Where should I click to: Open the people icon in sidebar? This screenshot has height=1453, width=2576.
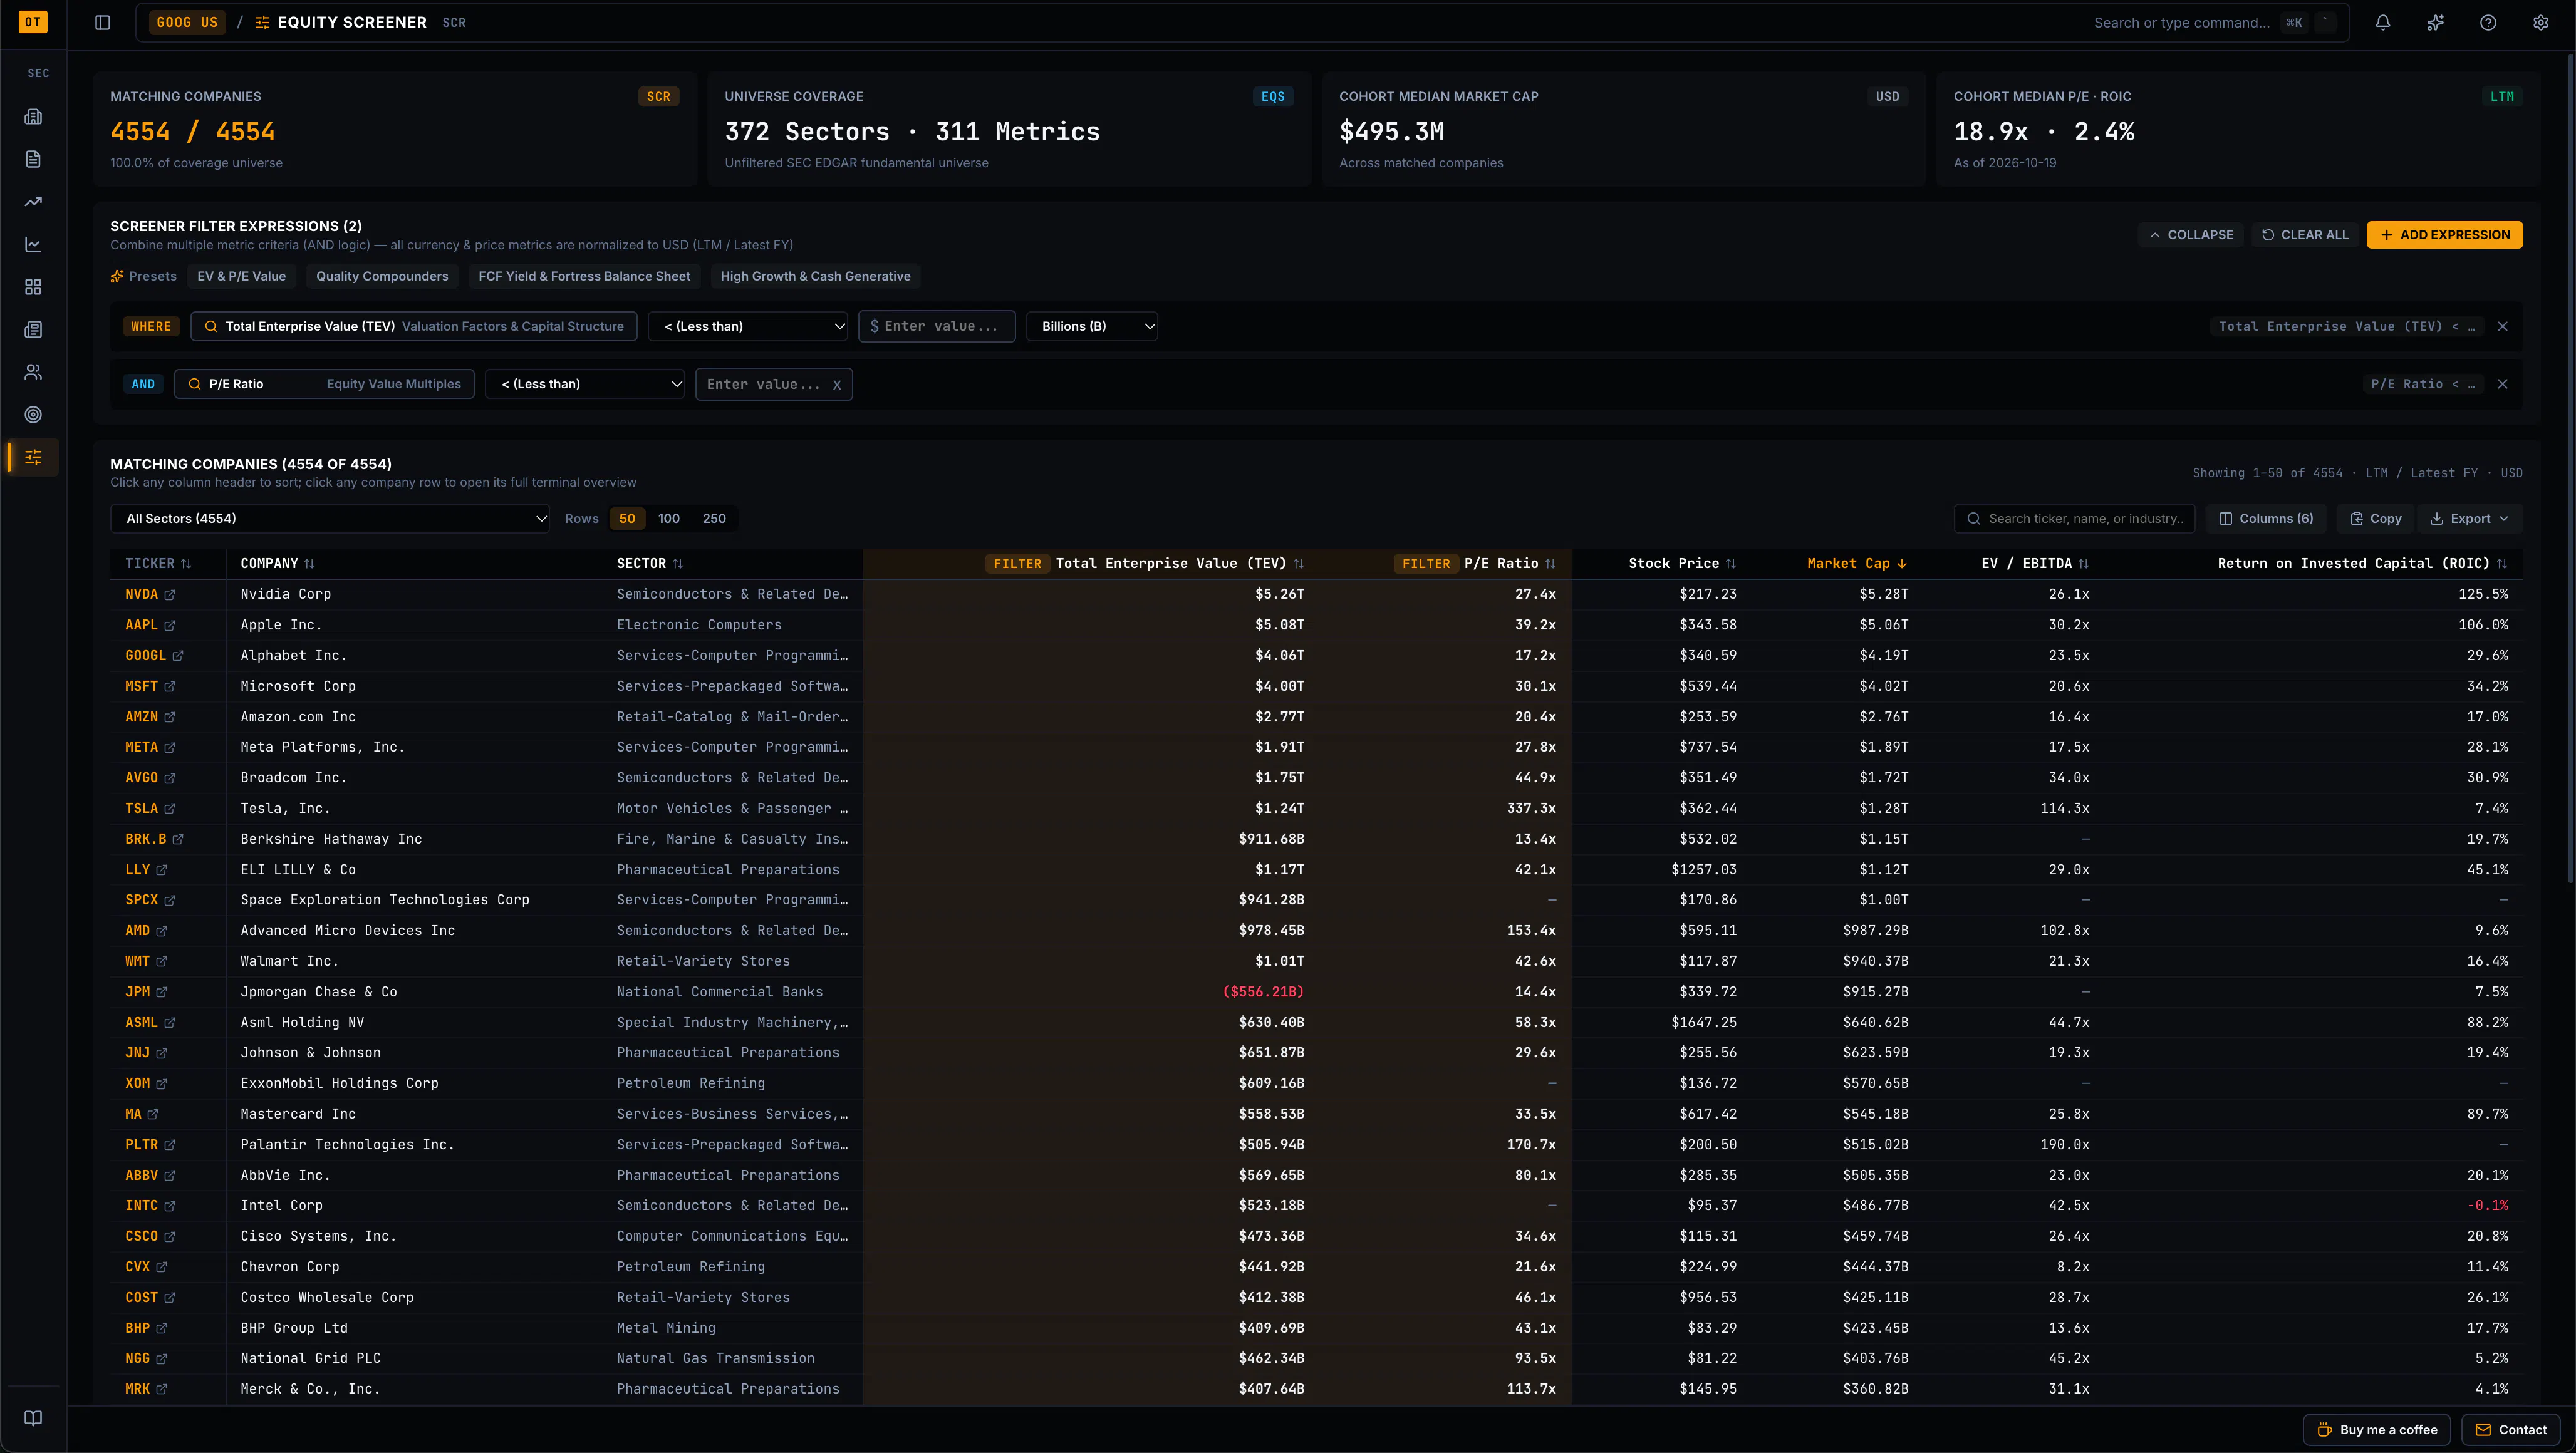(x=33, y=372)
